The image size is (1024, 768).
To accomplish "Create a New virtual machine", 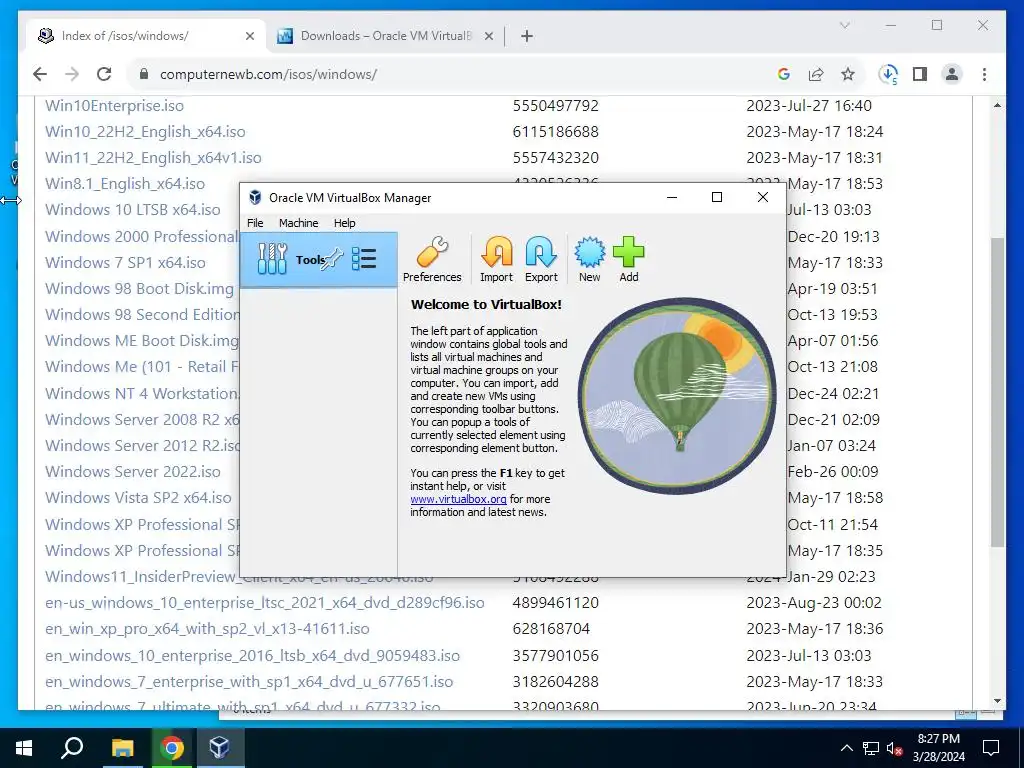I will point(589,259).
